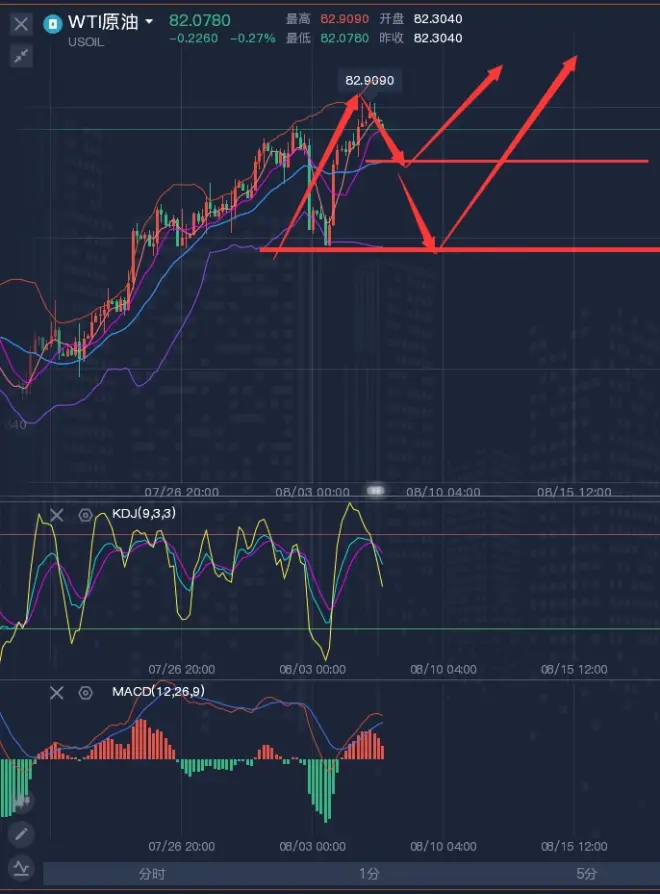Switch to the 分时 timeframe tab

click(152, 873)
